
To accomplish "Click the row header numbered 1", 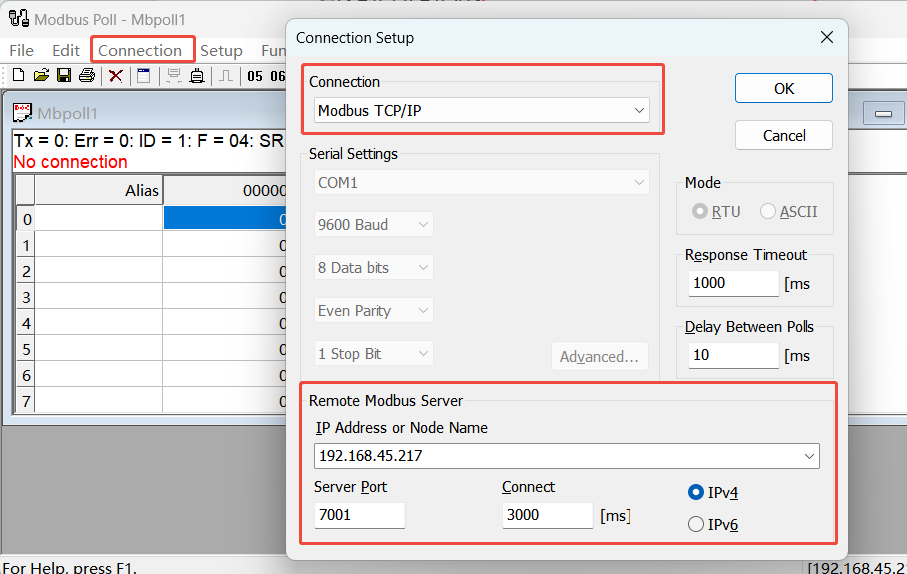I will 25,246.
